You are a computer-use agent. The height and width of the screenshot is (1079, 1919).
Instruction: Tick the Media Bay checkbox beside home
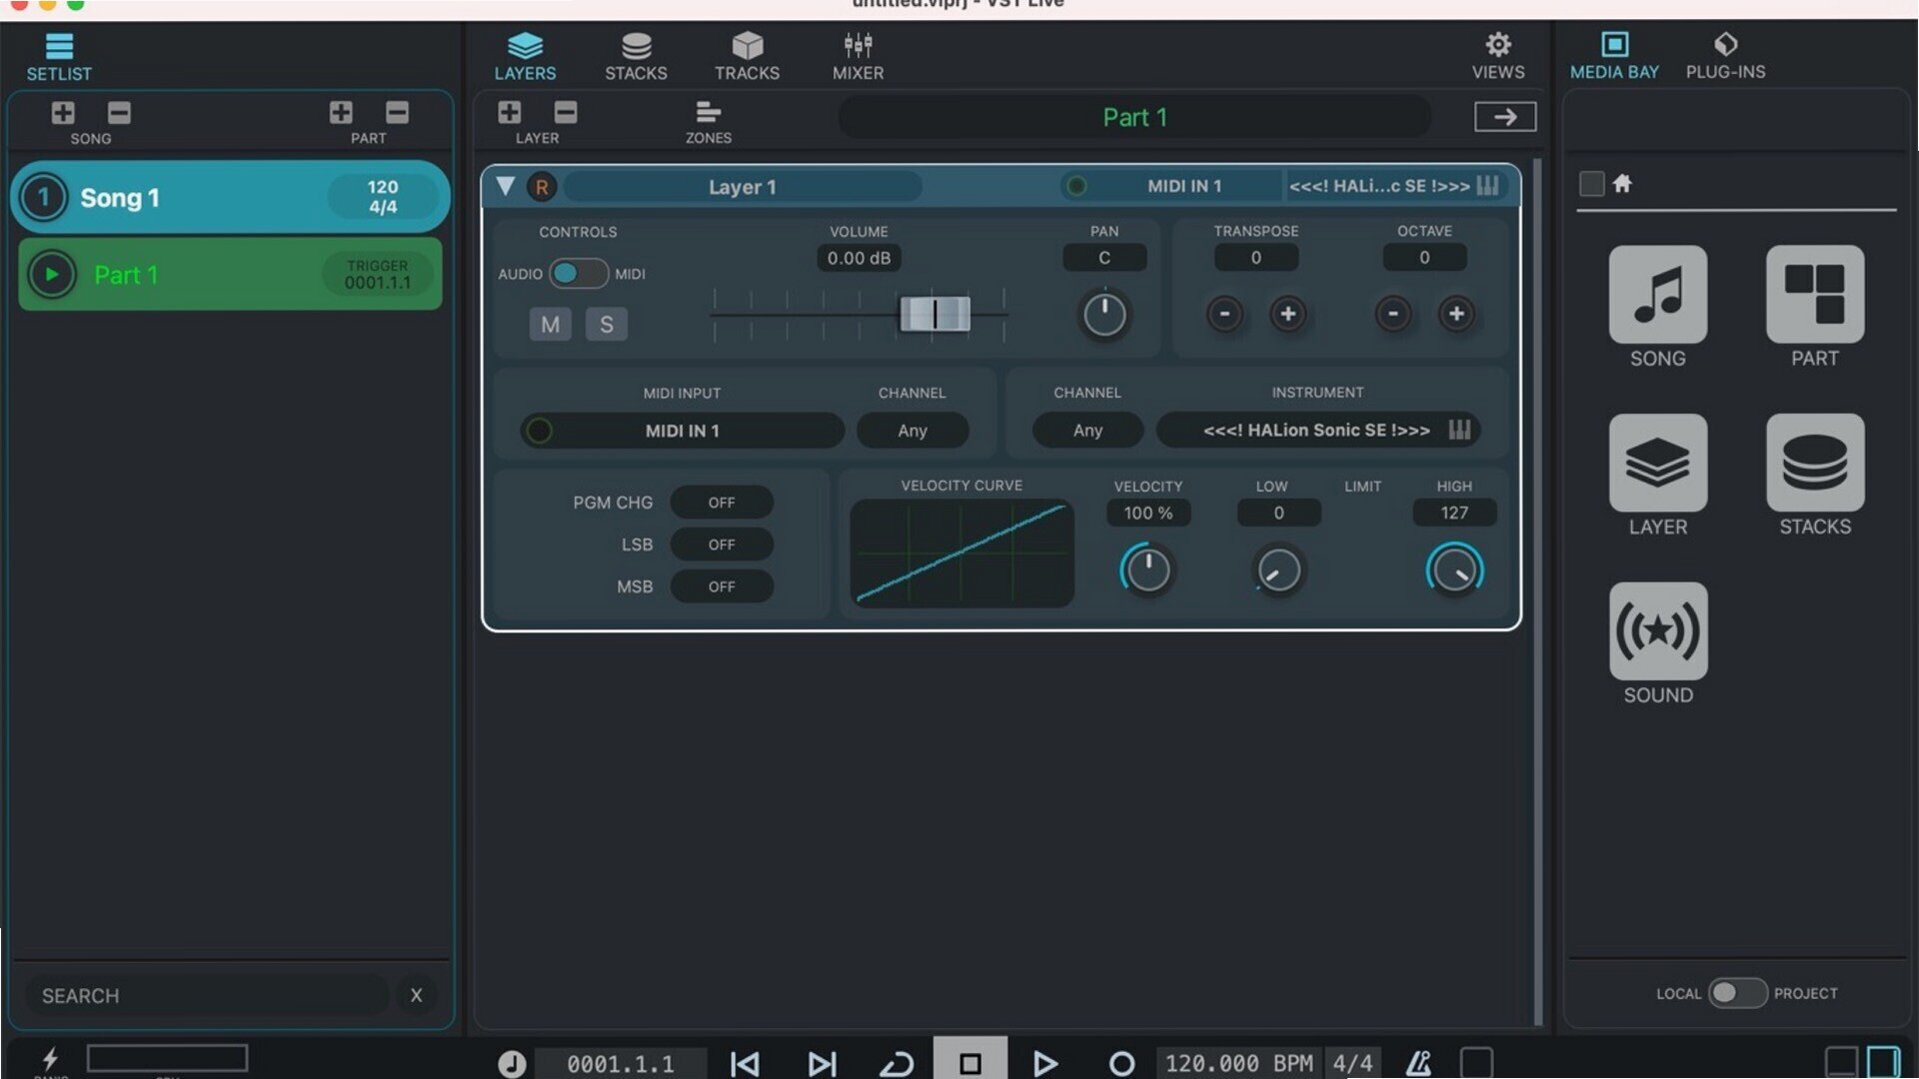coord(1591,184)
